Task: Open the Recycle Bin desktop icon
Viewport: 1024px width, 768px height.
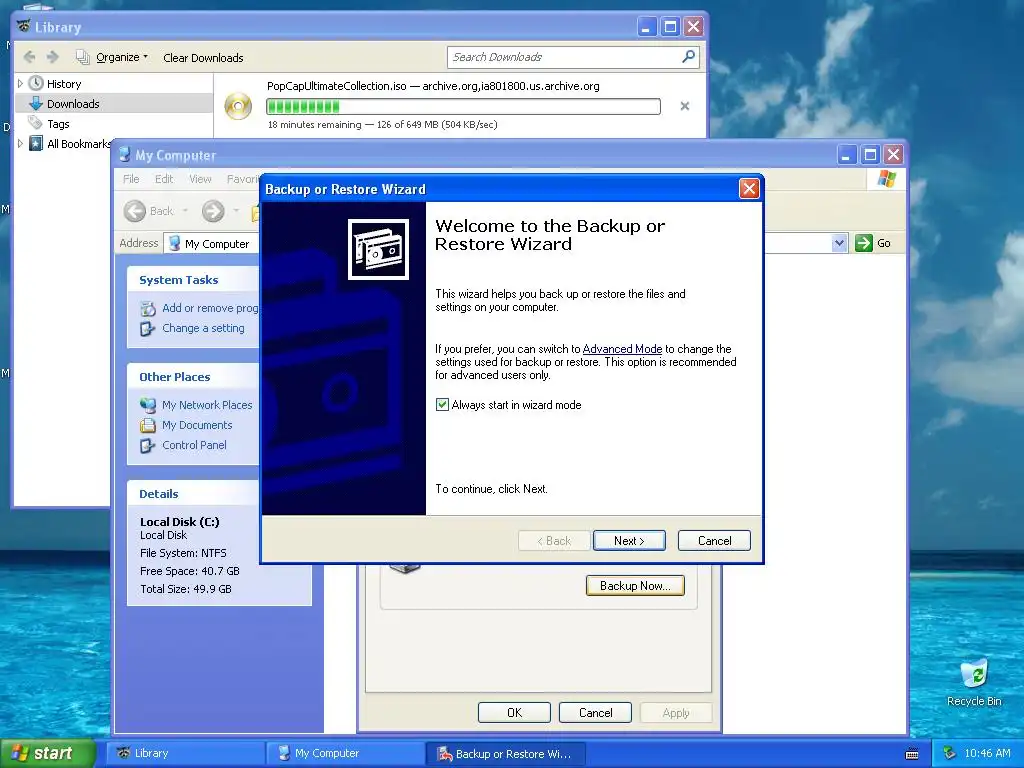Action: coord(974,674)
